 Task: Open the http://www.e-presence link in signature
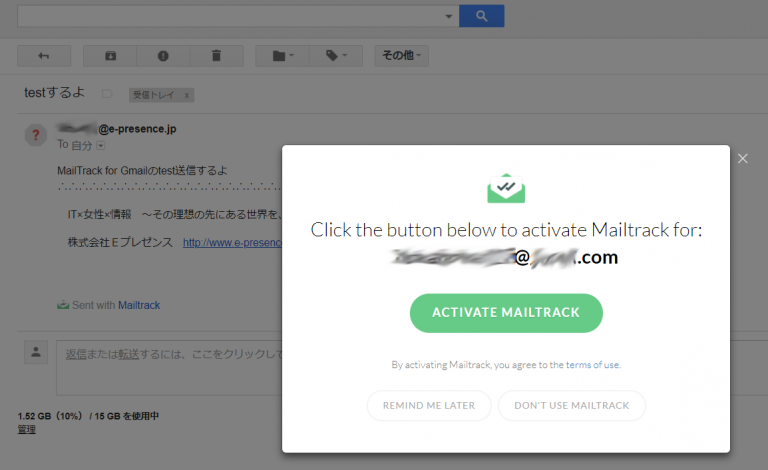(x=232, y=242)
